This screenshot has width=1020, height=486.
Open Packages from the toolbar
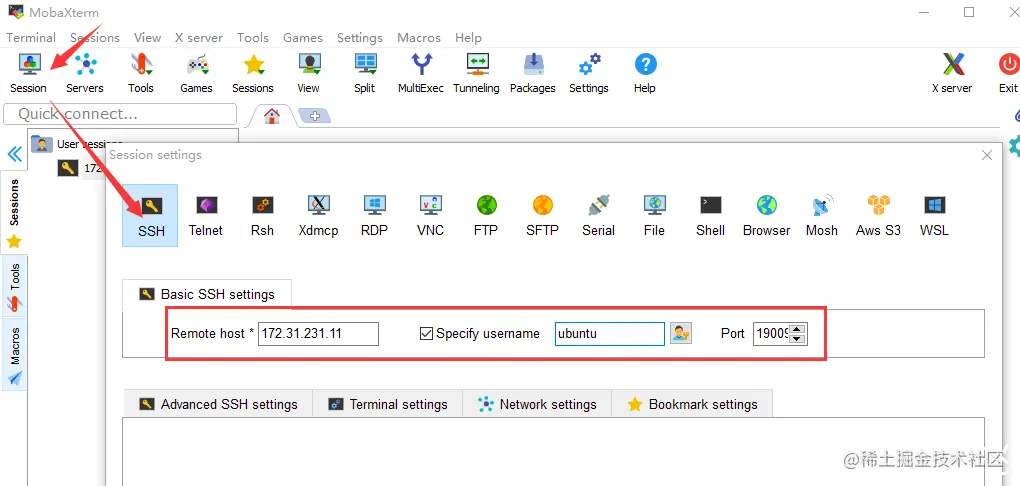click(x=533, y=74)
